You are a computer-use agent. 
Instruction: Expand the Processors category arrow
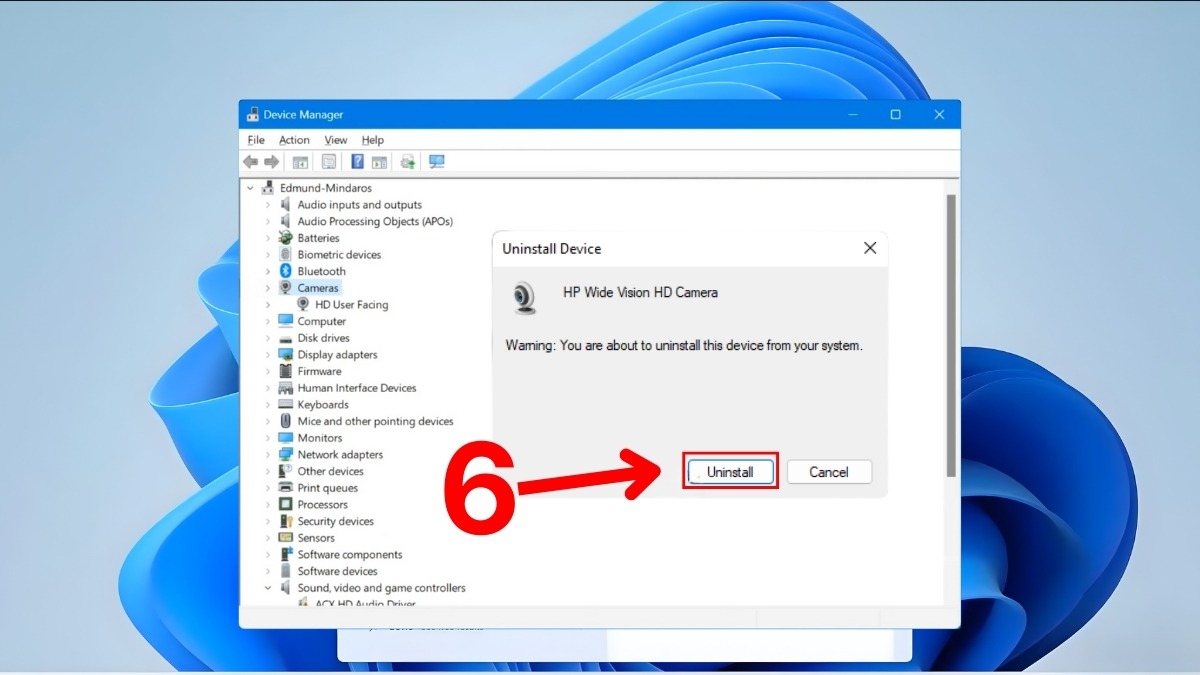268,505
